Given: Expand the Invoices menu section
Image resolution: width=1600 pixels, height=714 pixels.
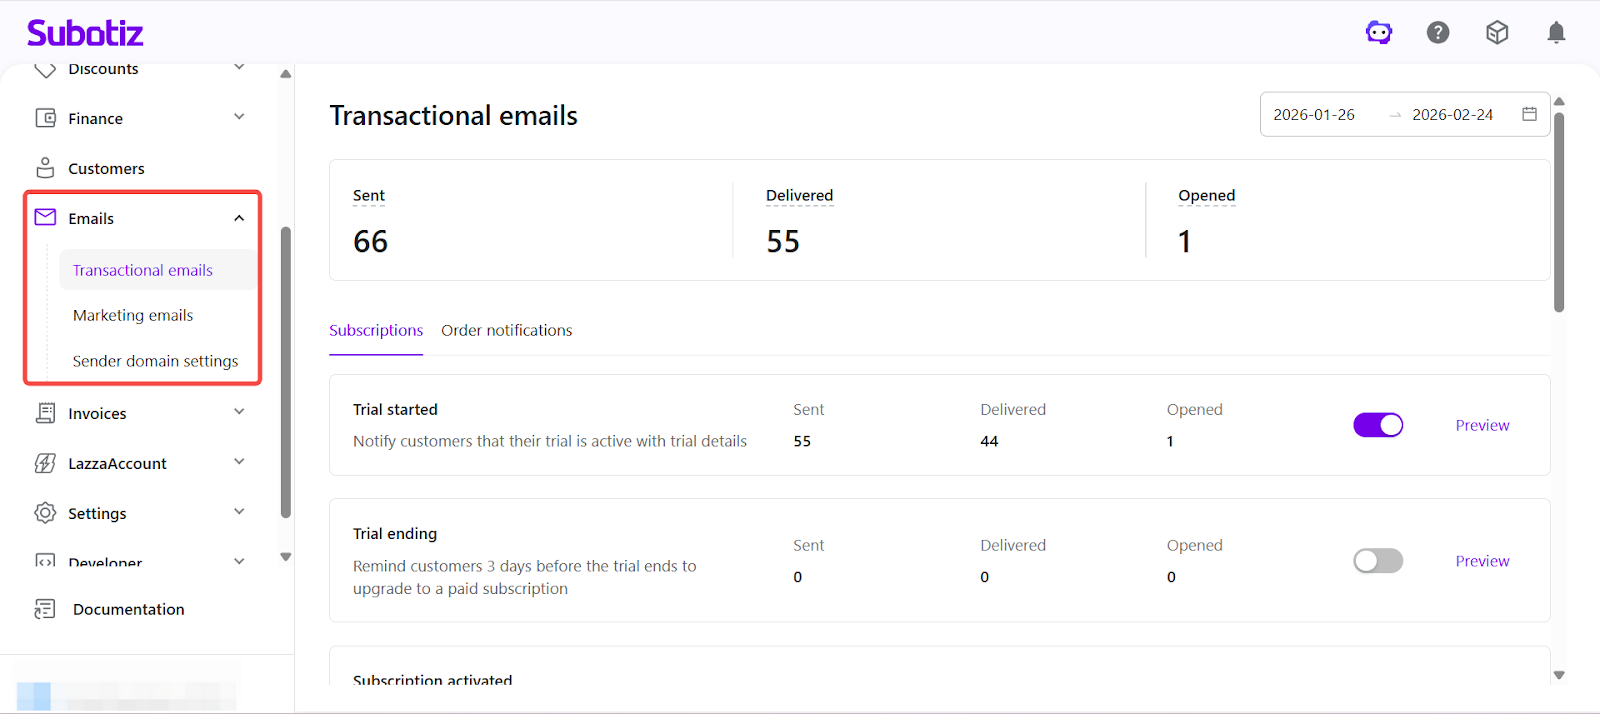Looking at the screenshot, I should (x=239, y=412).
